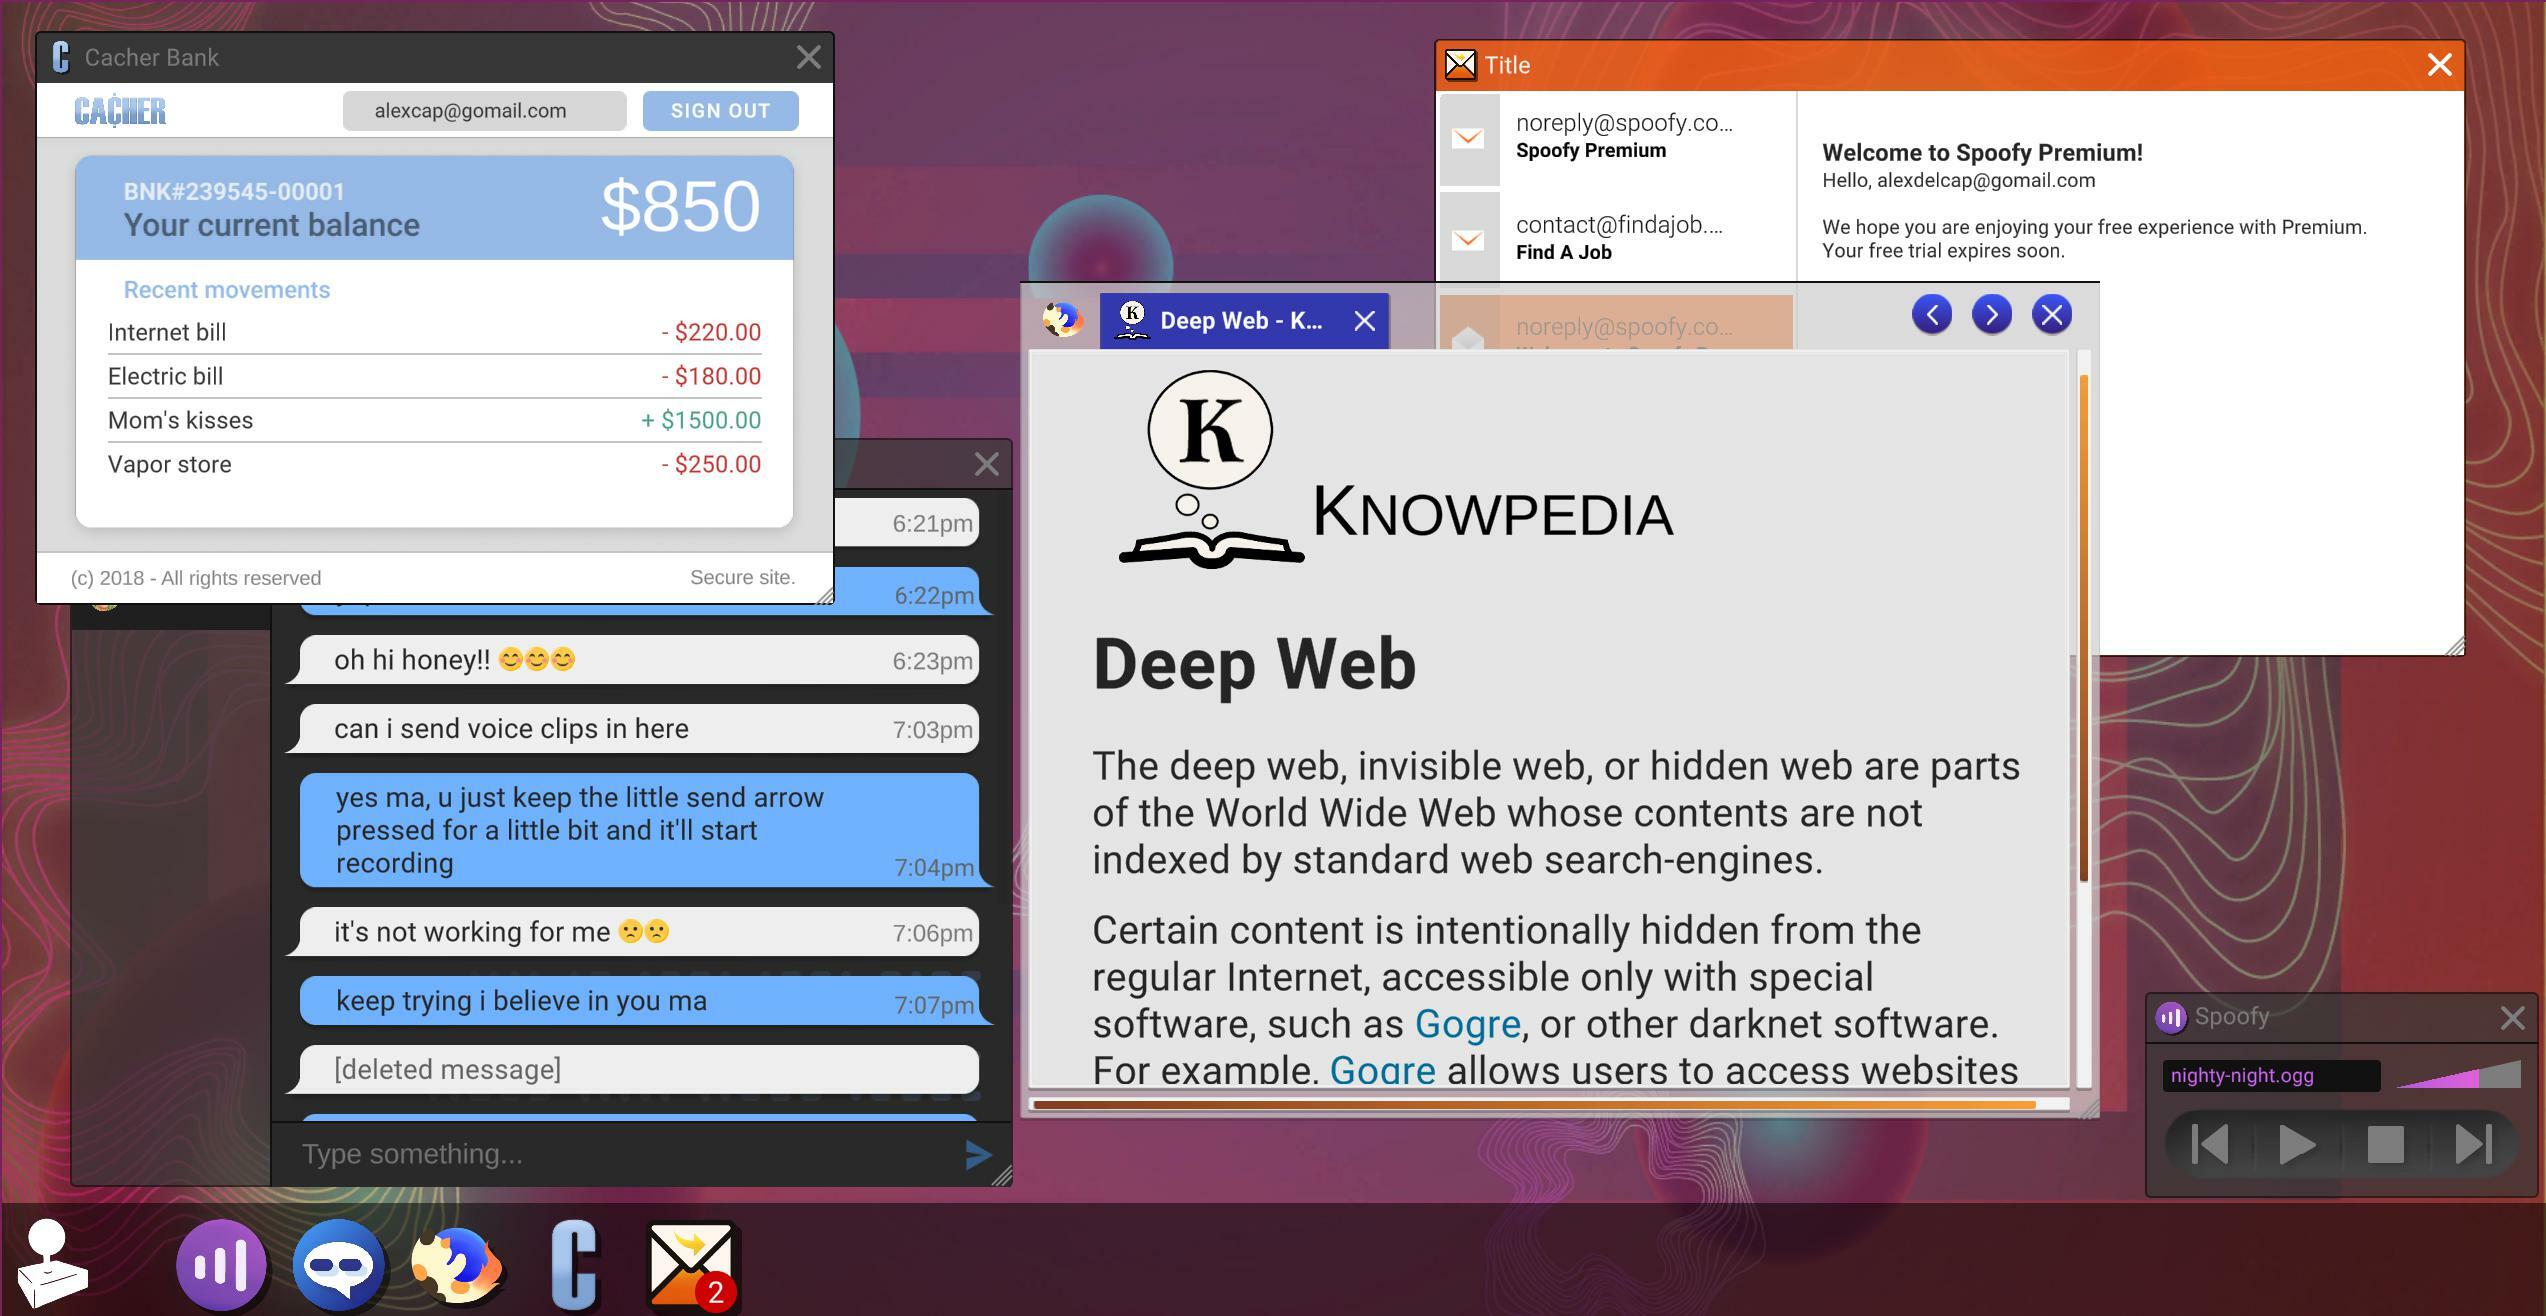This screenshot has height=1316, width=2546.
Task: Close the Cacher Bank window
Action: [808, 57]
